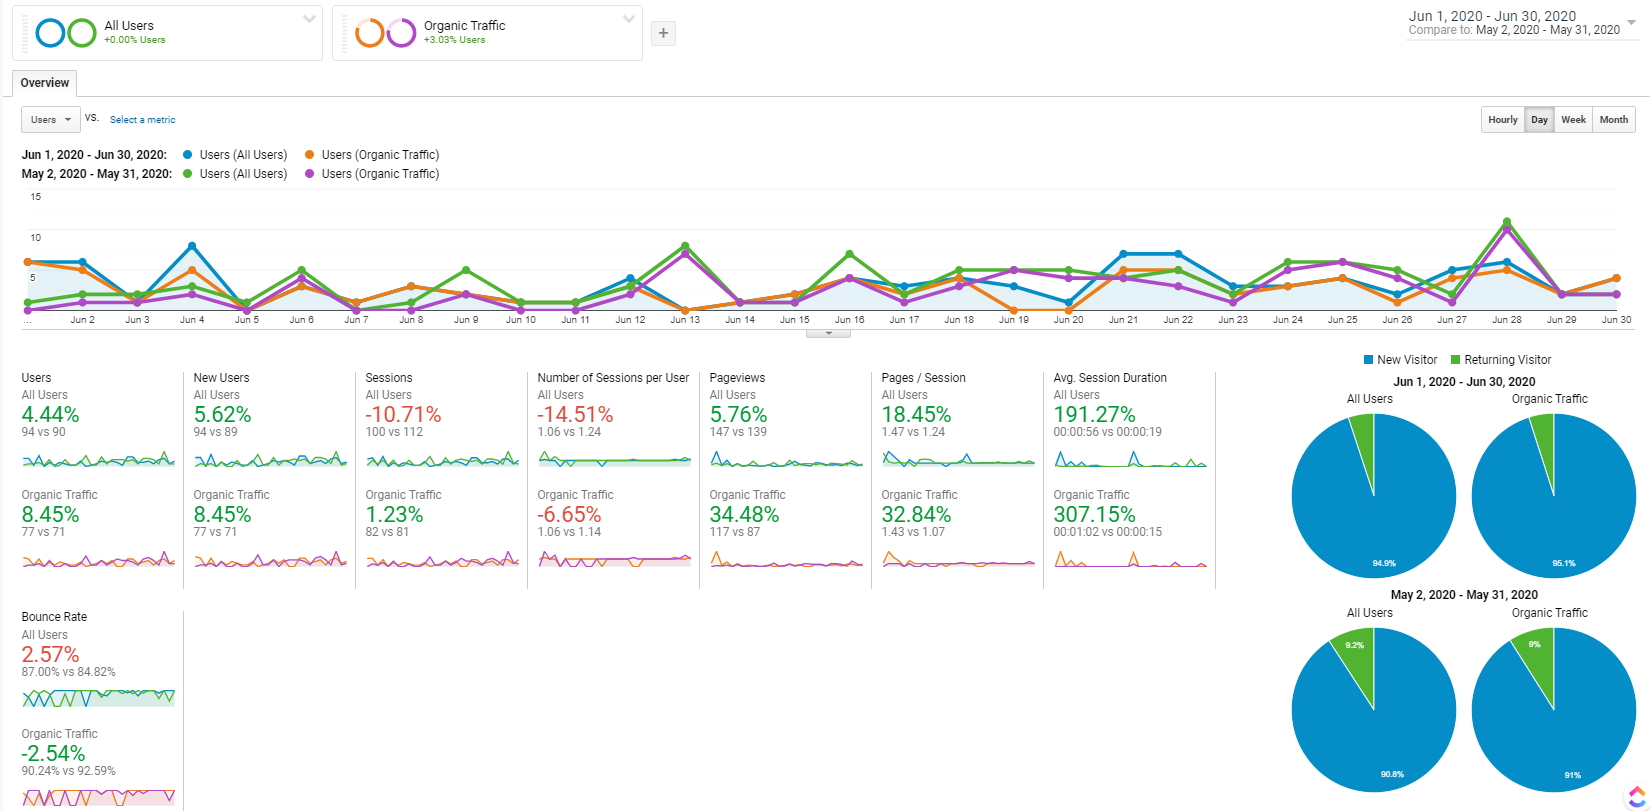This screenshot has width=1650, height=811.
Task: Expand the All Users segment chevron
Action: (x=309, y=19)
